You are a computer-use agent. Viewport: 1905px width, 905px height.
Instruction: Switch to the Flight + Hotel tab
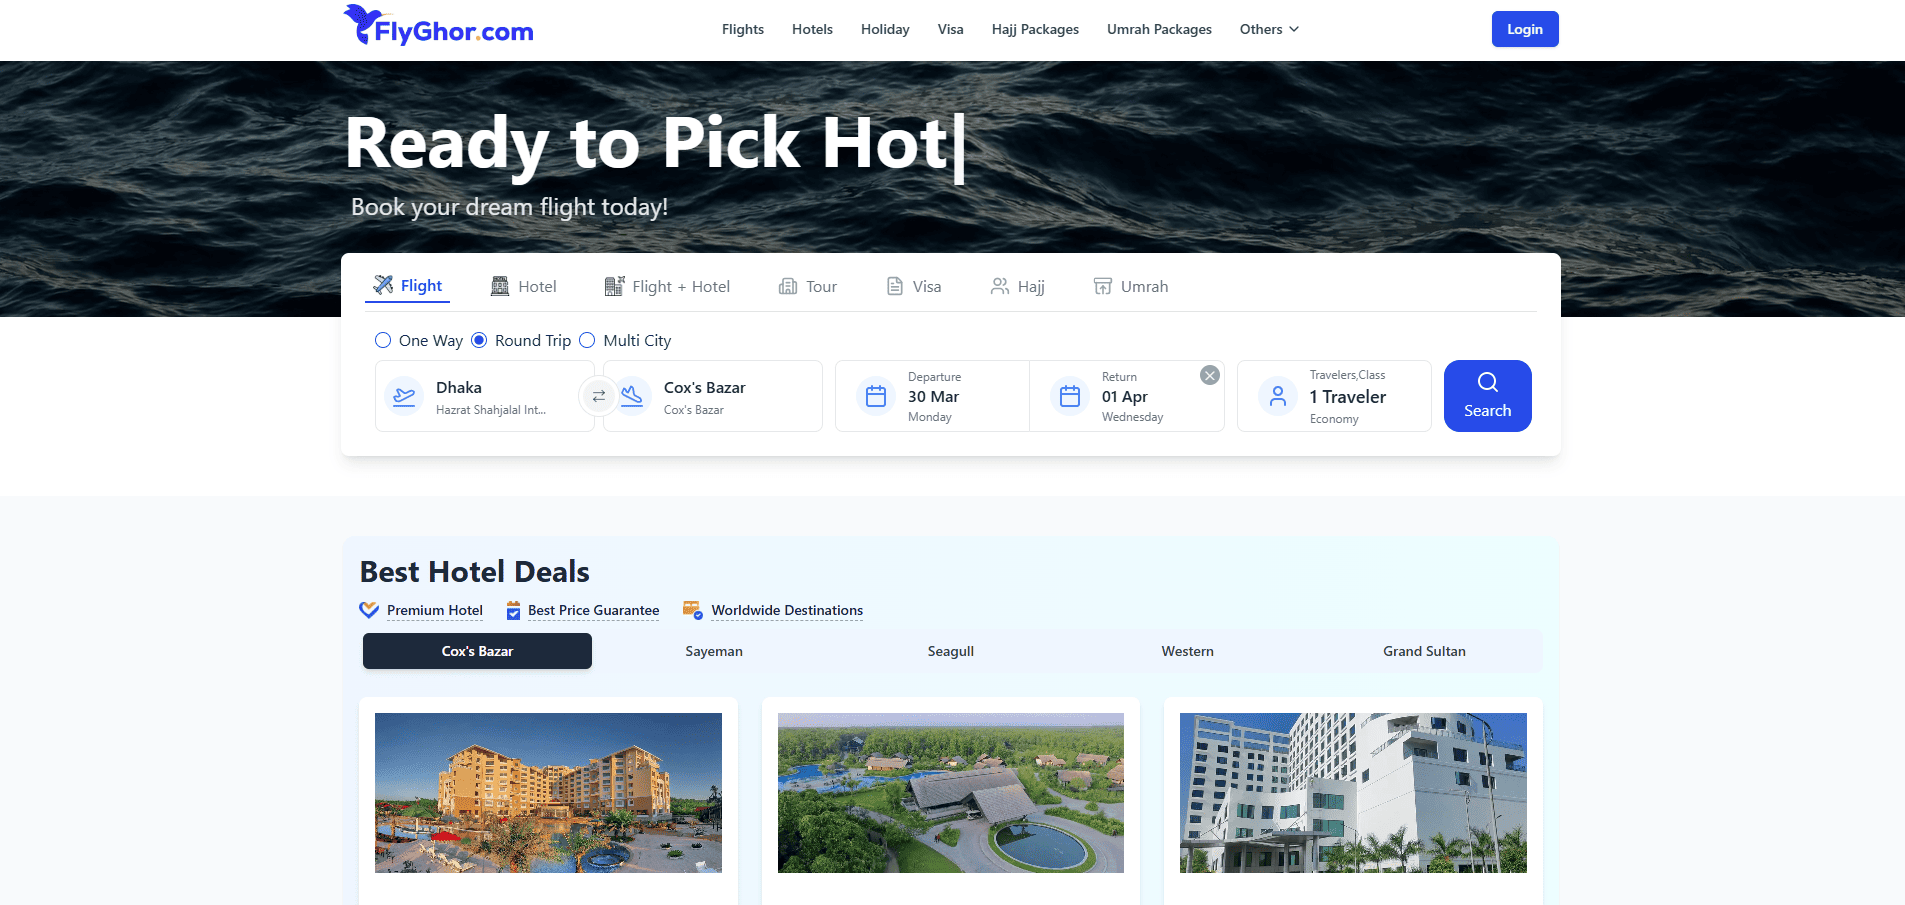667,286
